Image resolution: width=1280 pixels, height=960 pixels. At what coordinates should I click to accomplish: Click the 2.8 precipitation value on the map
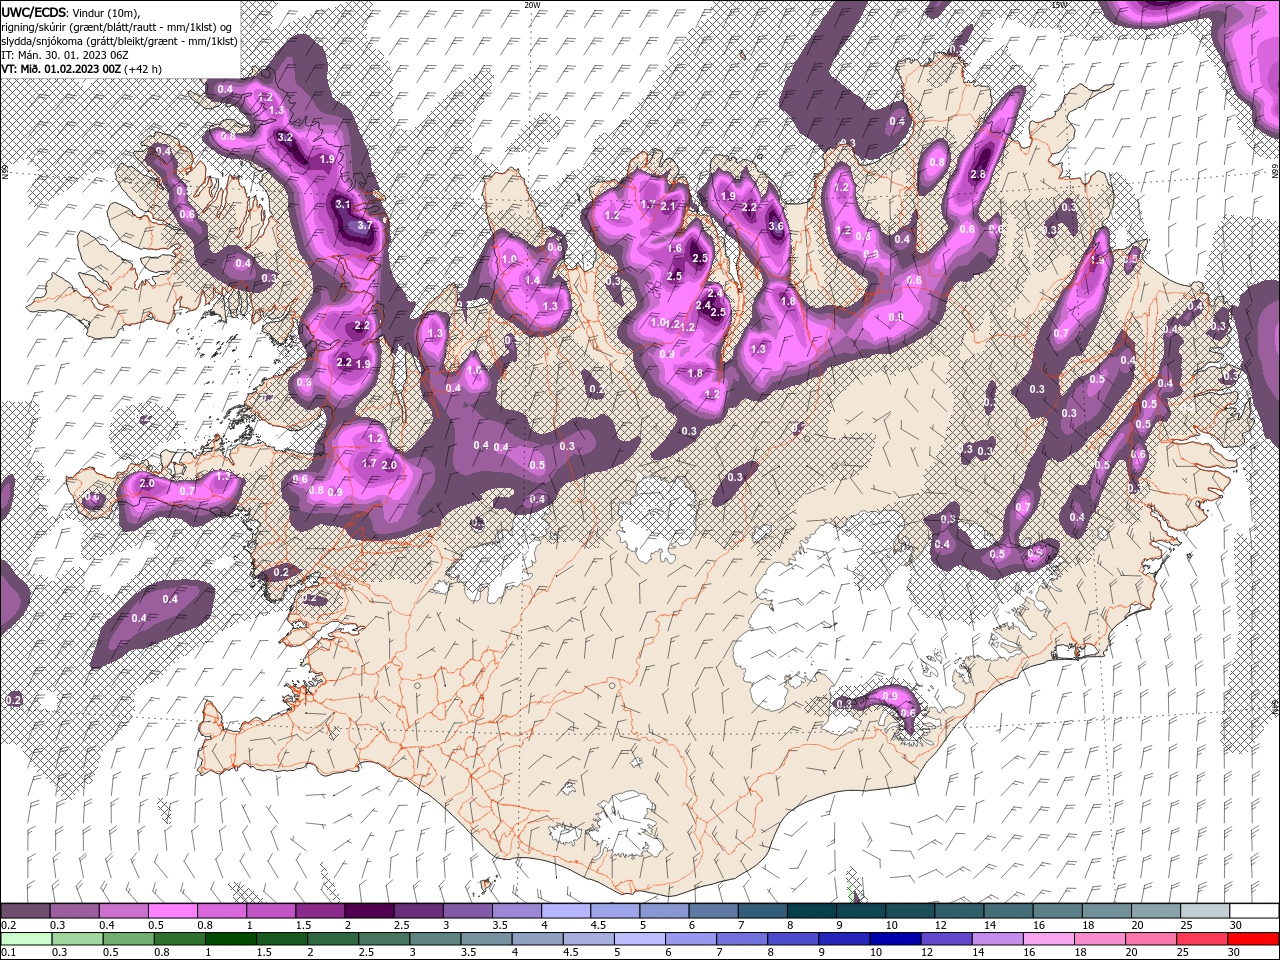coord(978,174)
